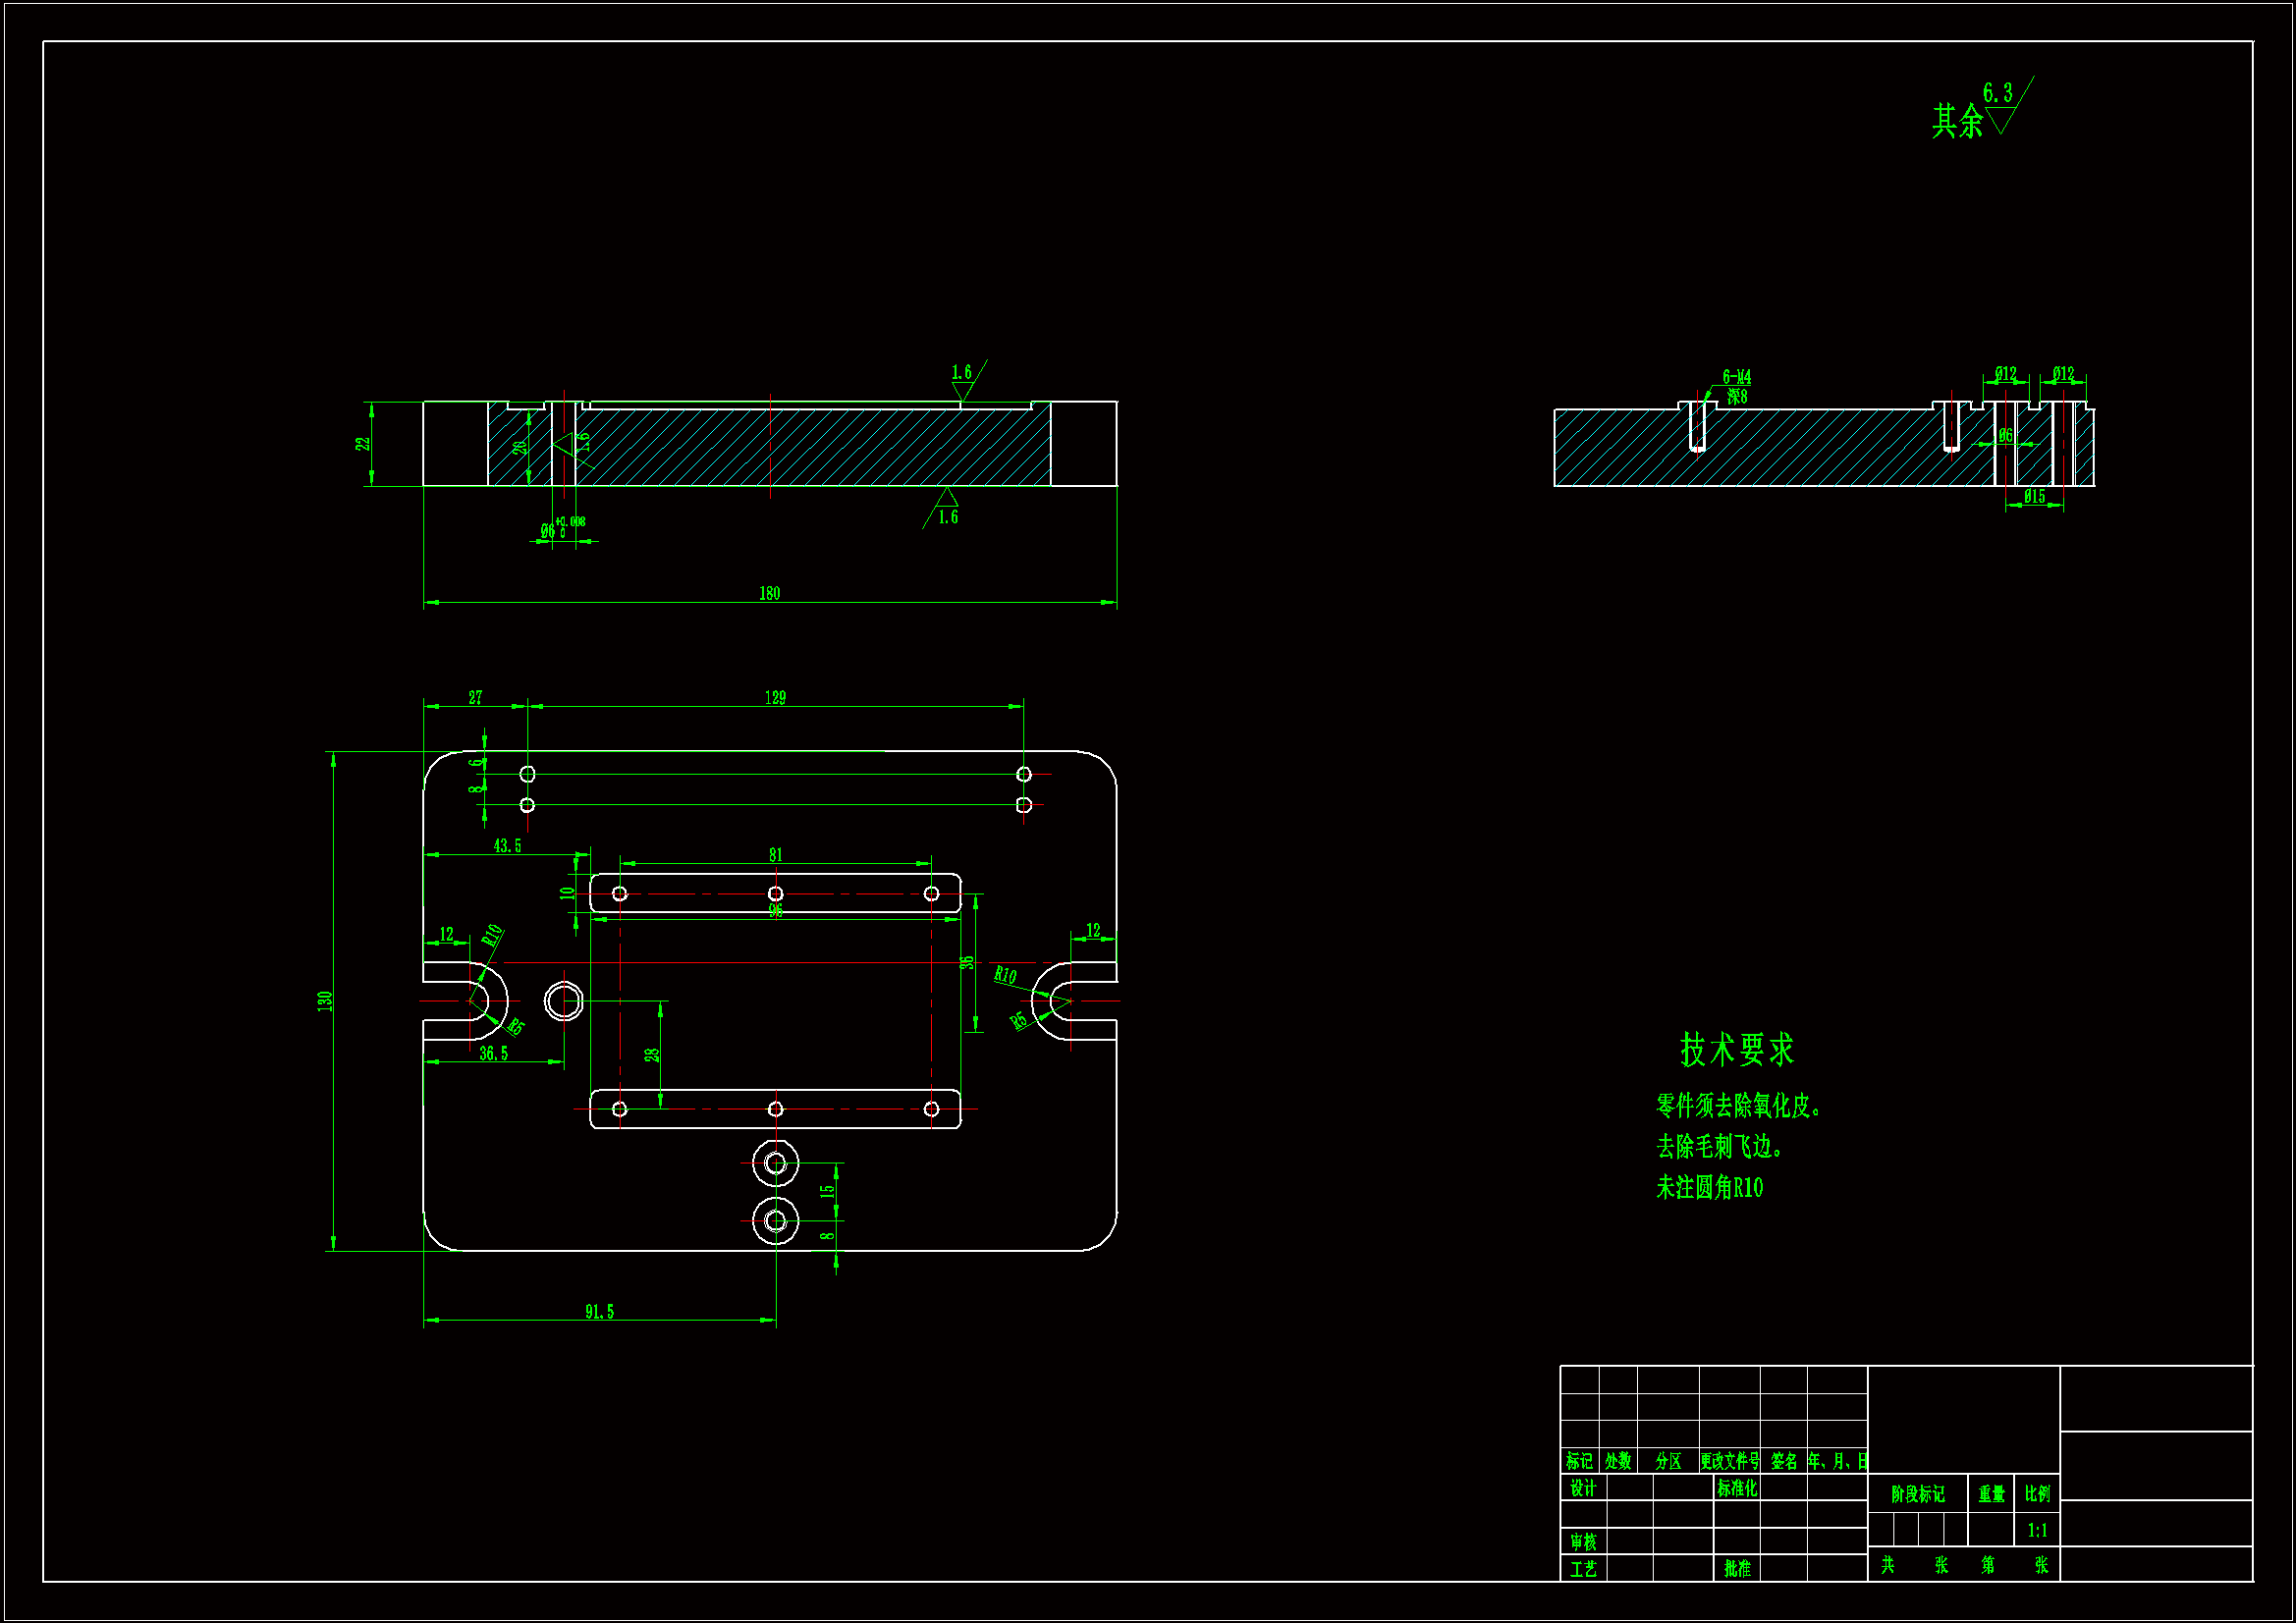Select the 标准化 title block cell
This screenshot has width=2296, height=1623.
pos(1737,1489)
